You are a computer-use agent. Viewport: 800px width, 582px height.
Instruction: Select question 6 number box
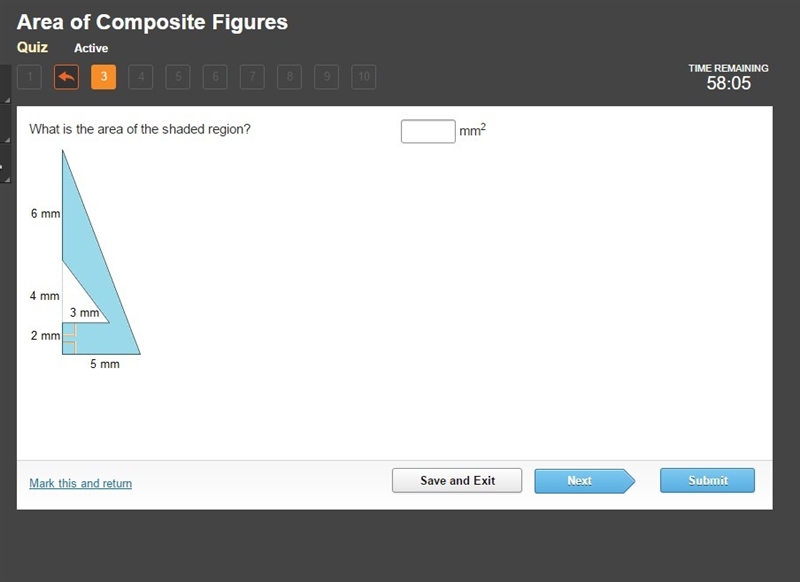215,77
